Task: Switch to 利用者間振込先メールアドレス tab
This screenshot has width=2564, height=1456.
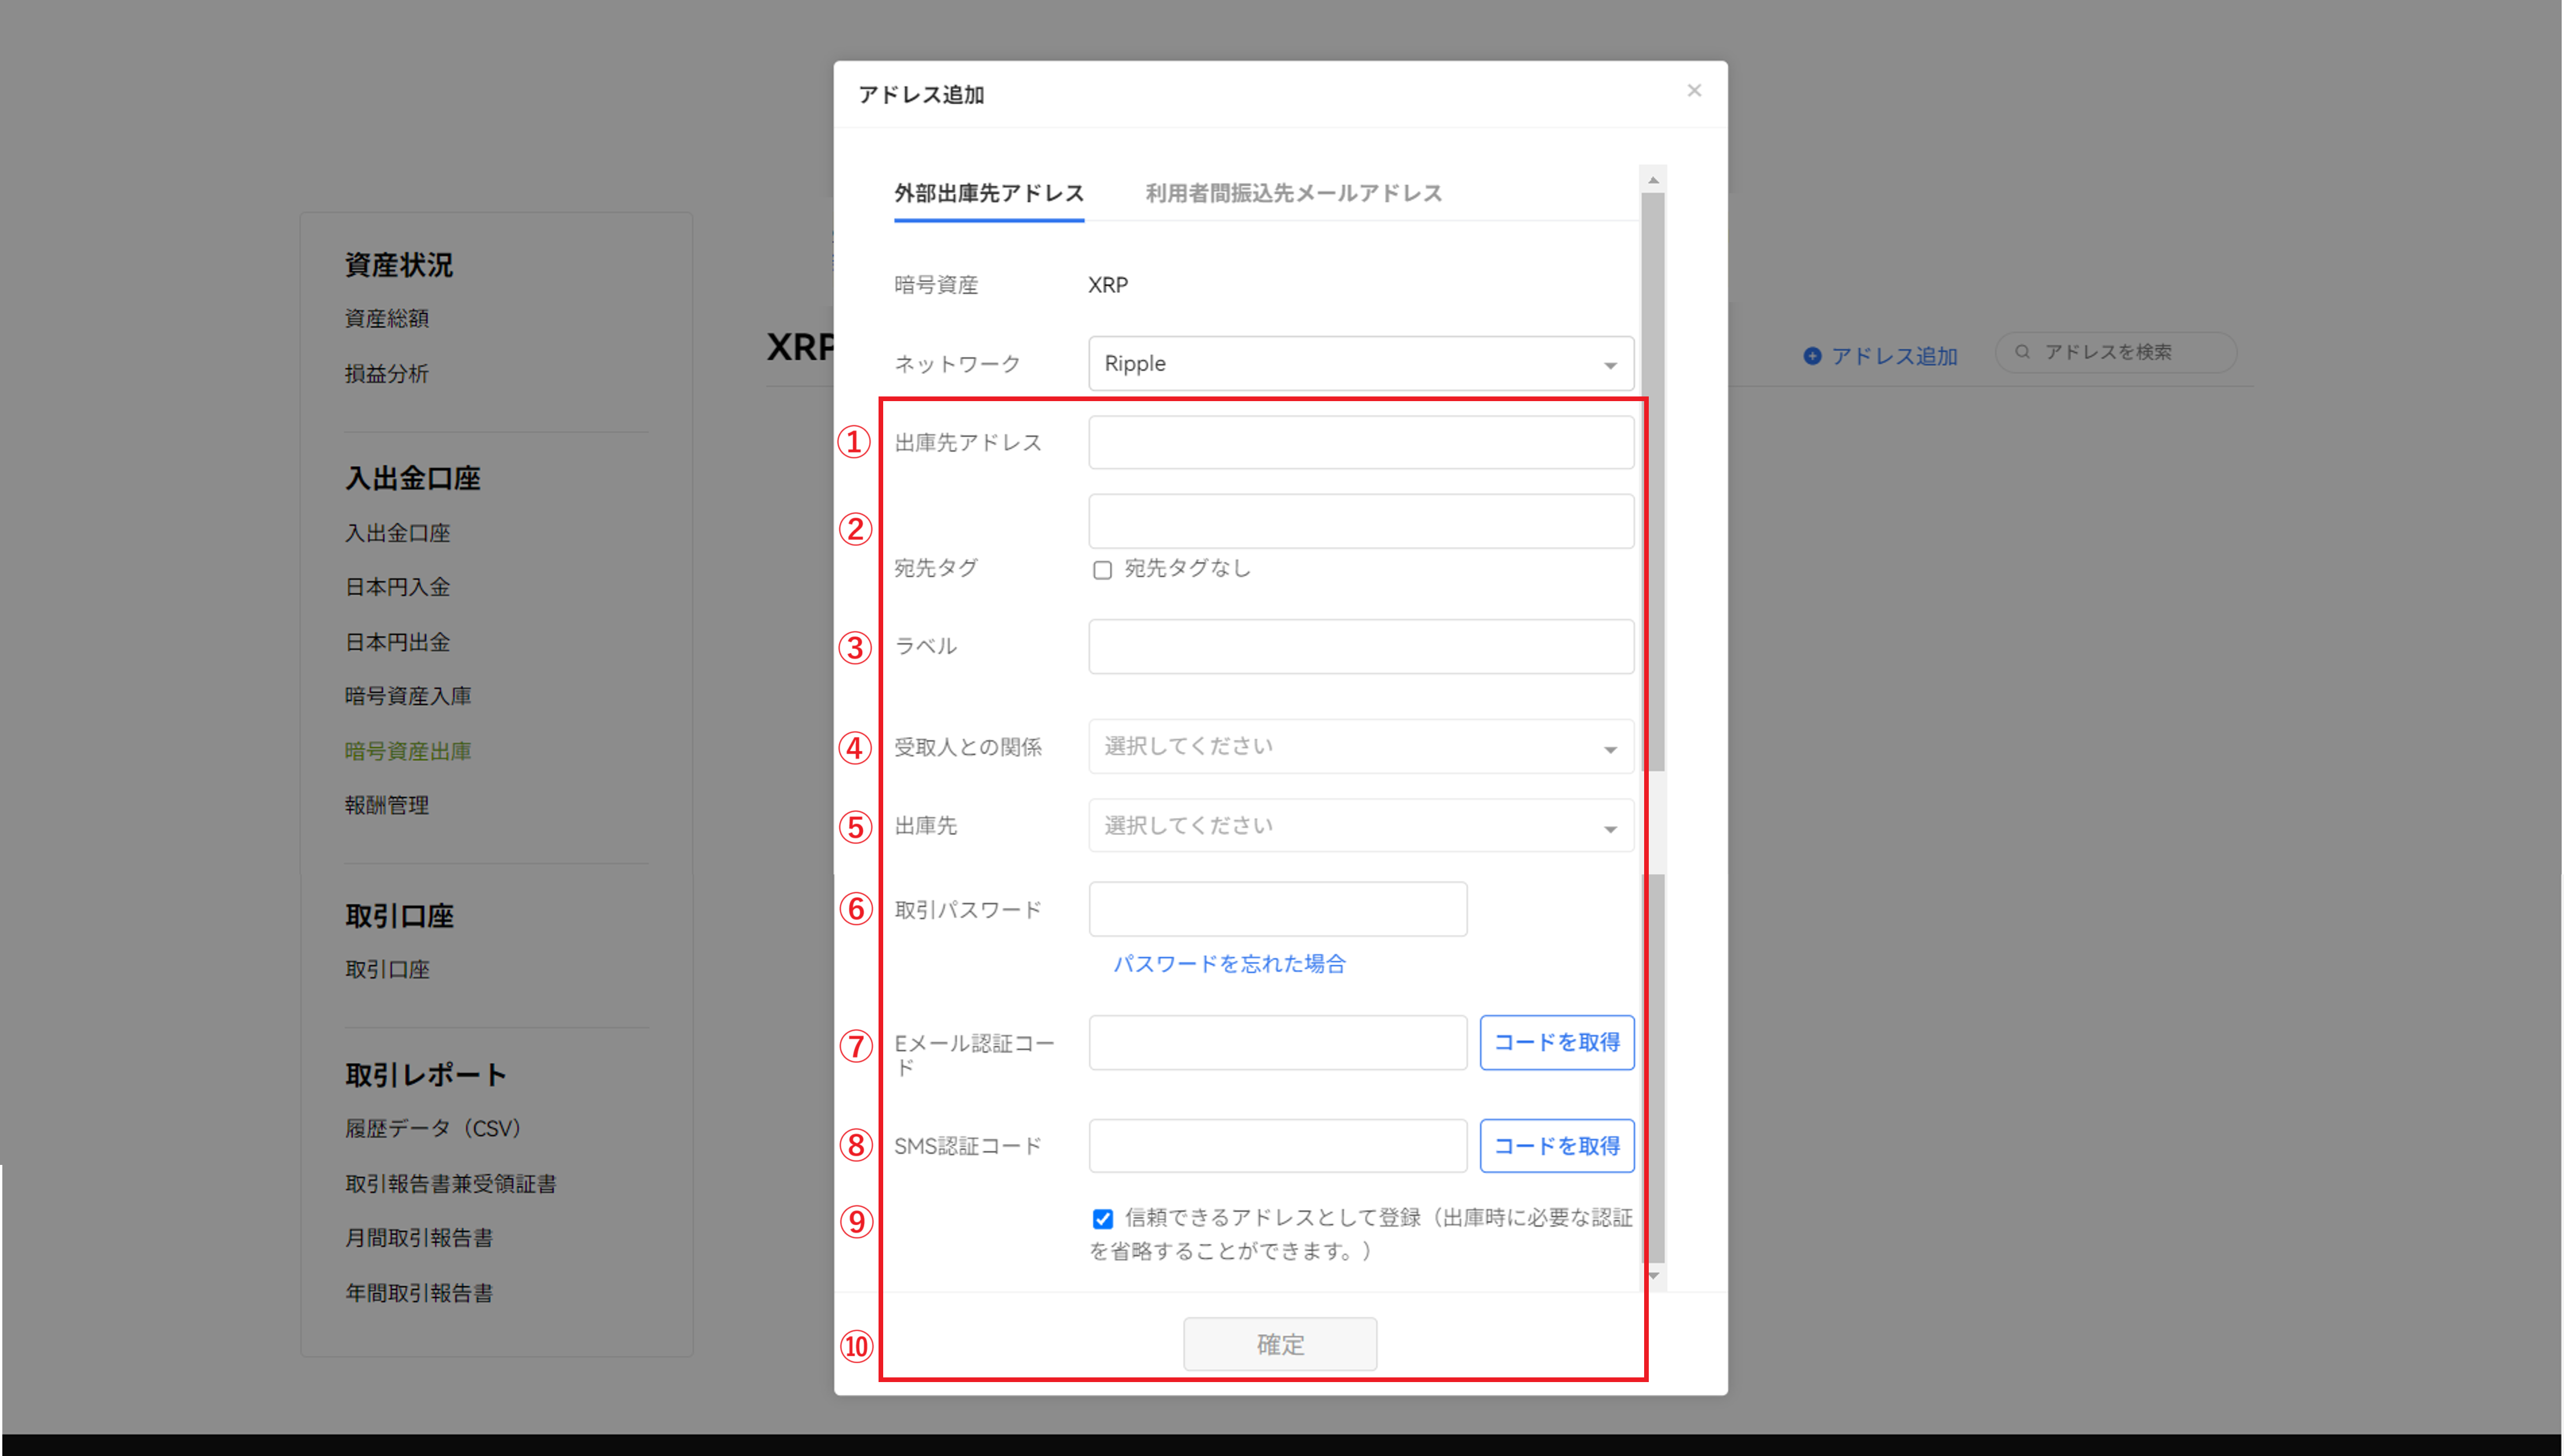Action: coord(1293,193)
